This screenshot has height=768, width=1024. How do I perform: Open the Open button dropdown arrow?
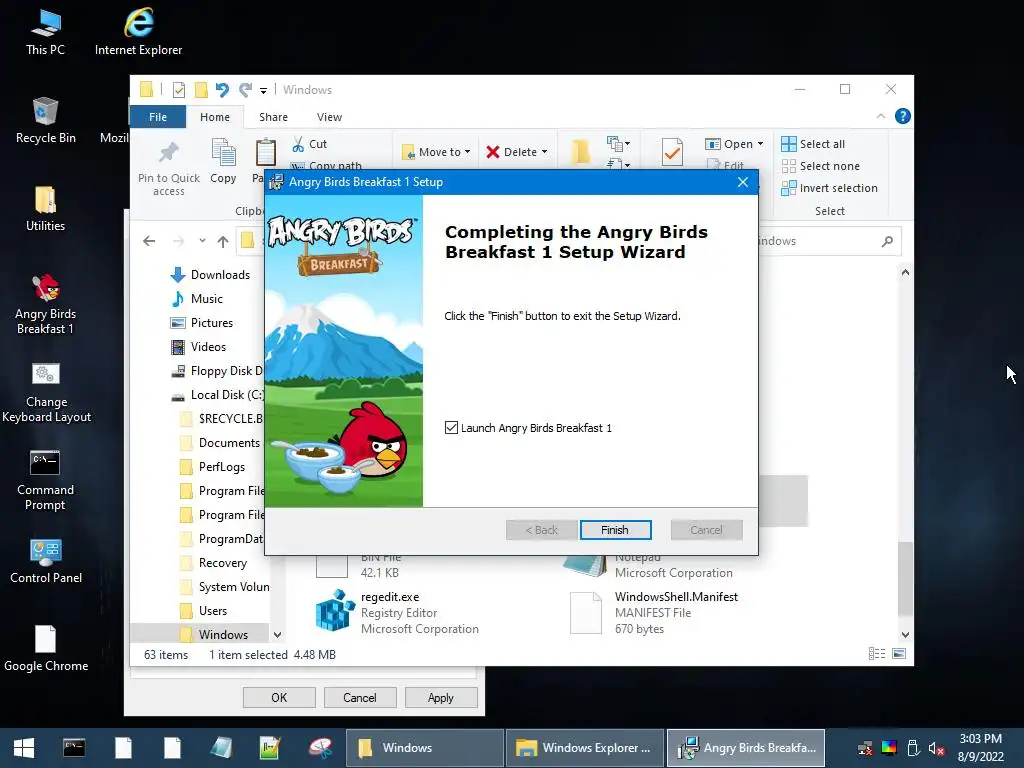pos(760,144)
